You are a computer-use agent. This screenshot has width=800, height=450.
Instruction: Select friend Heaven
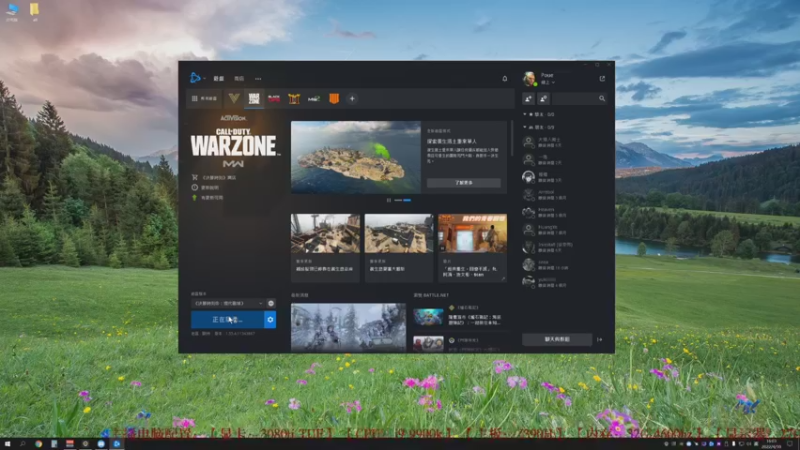coord(564,212)
